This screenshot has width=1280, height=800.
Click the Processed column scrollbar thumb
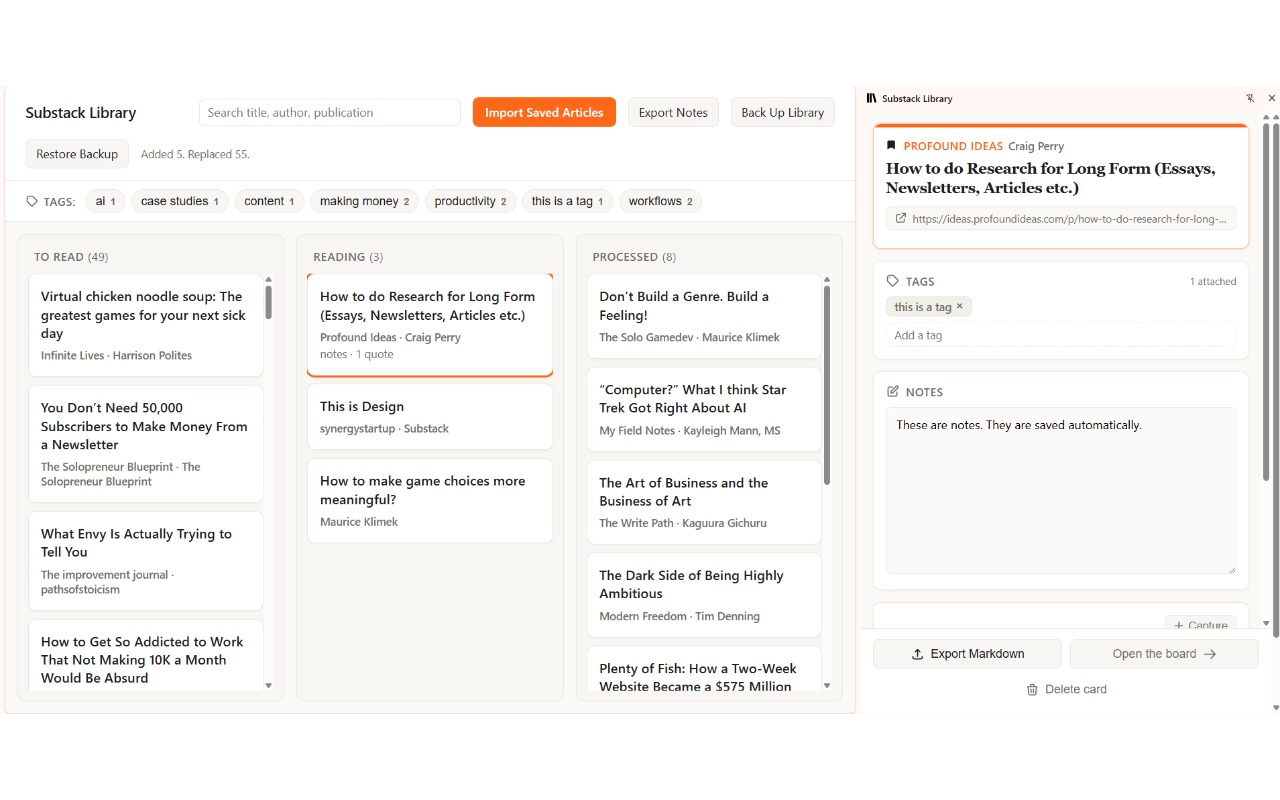coord(827,385)
